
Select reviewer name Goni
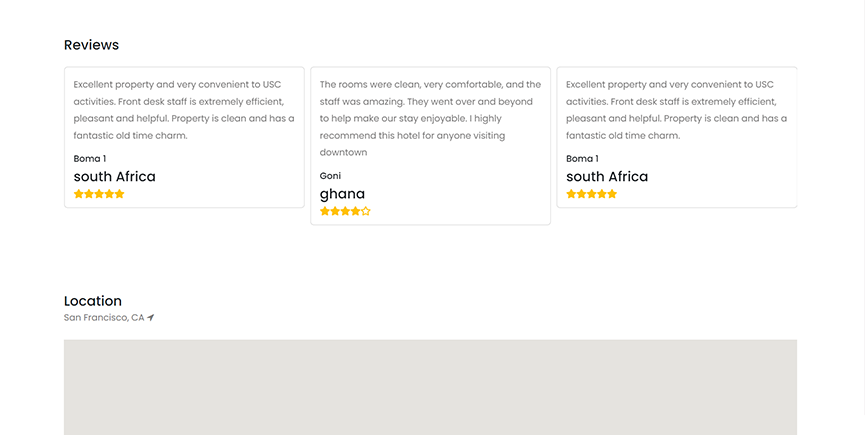pyautogui.click(x=330, y=176)
